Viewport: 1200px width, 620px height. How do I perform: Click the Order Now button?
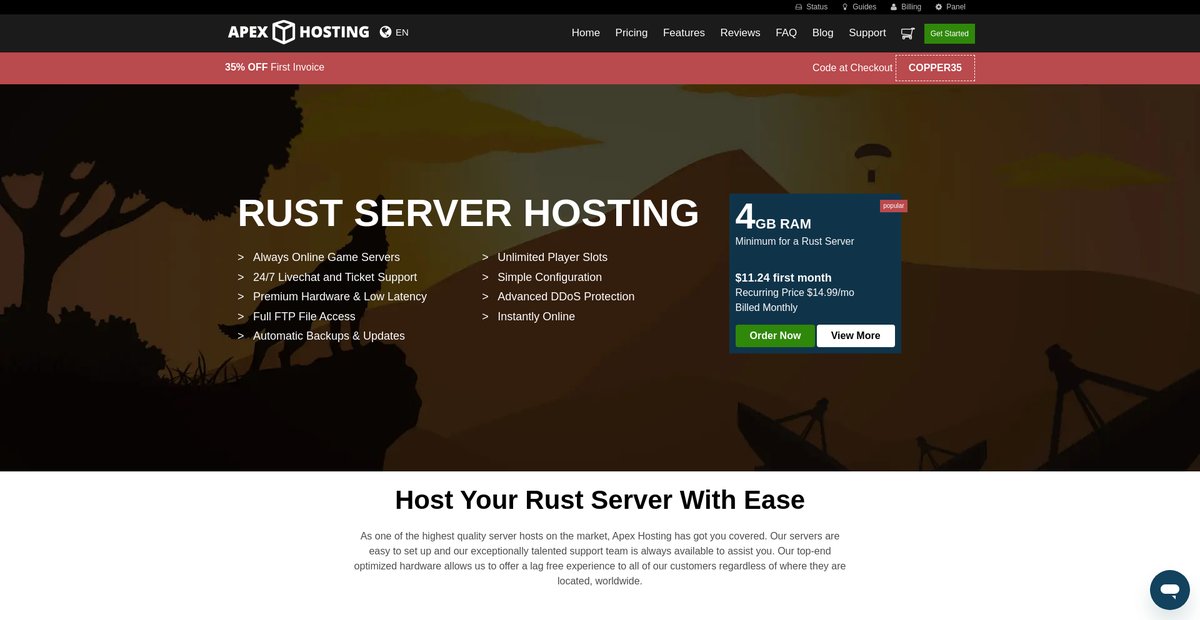[x=775, y=336]
